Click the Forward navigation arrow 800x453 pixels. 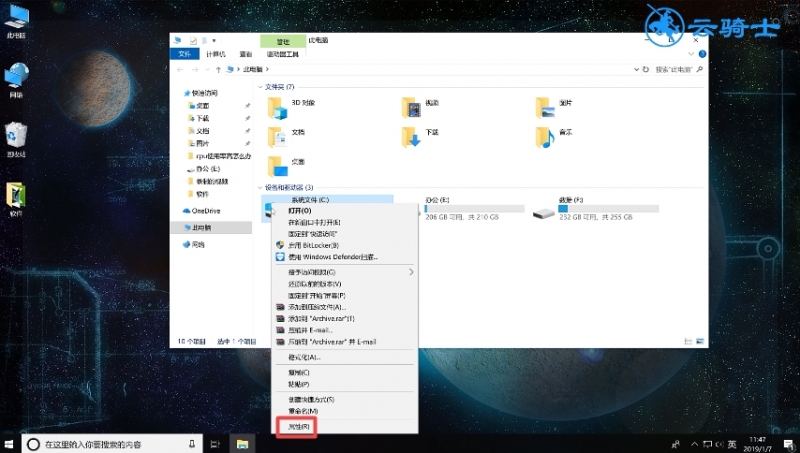[x=195, y=69]
